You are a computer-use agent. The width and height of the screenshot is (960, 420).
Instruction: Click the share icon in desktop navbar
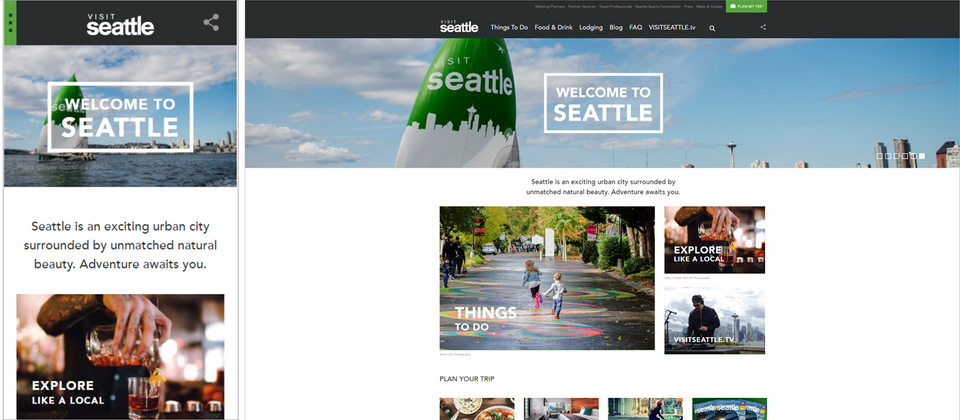[x=763, y=27]
